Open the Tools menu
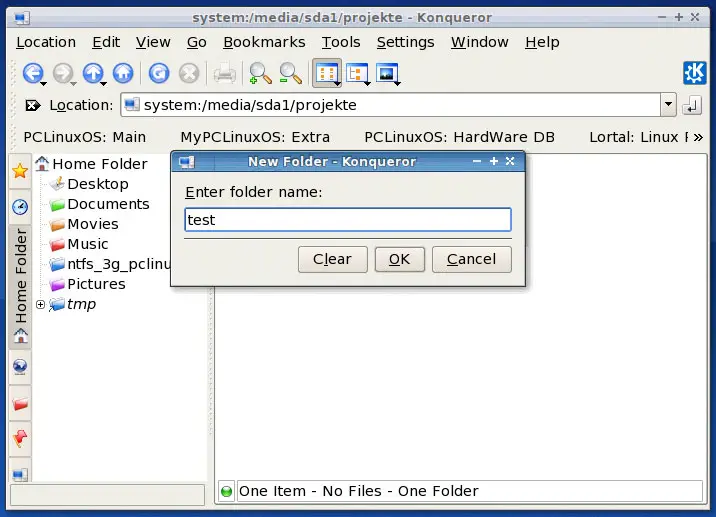This screenshot has height=517, width=716. coord(341,42)
